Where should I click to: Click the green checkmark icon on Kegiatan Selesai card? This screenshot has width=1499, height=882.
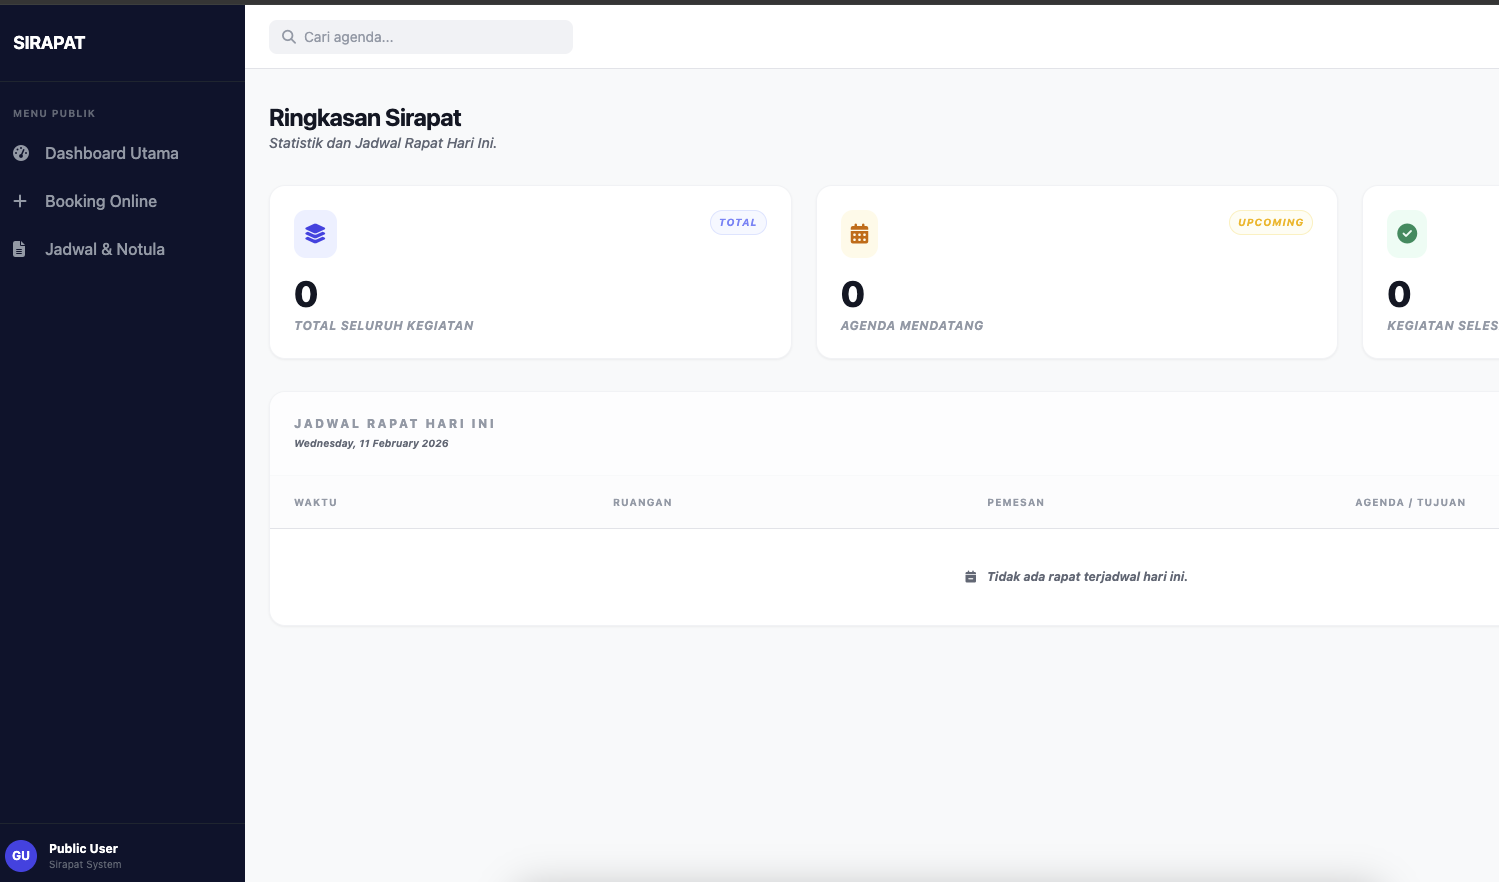(1407, 233)
